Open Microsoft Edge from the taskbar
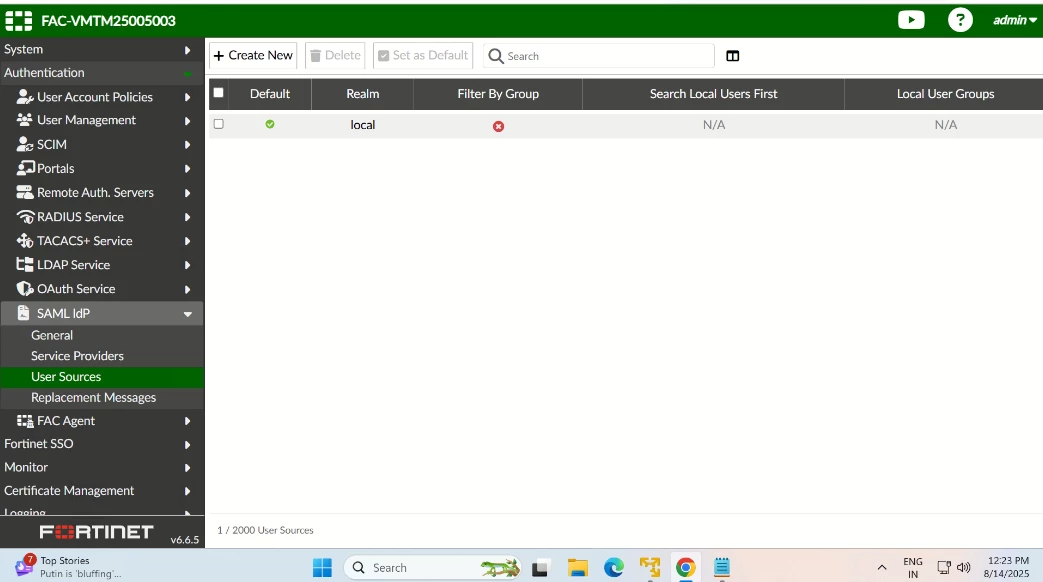 pyautogui.click(x=613, y=567)
